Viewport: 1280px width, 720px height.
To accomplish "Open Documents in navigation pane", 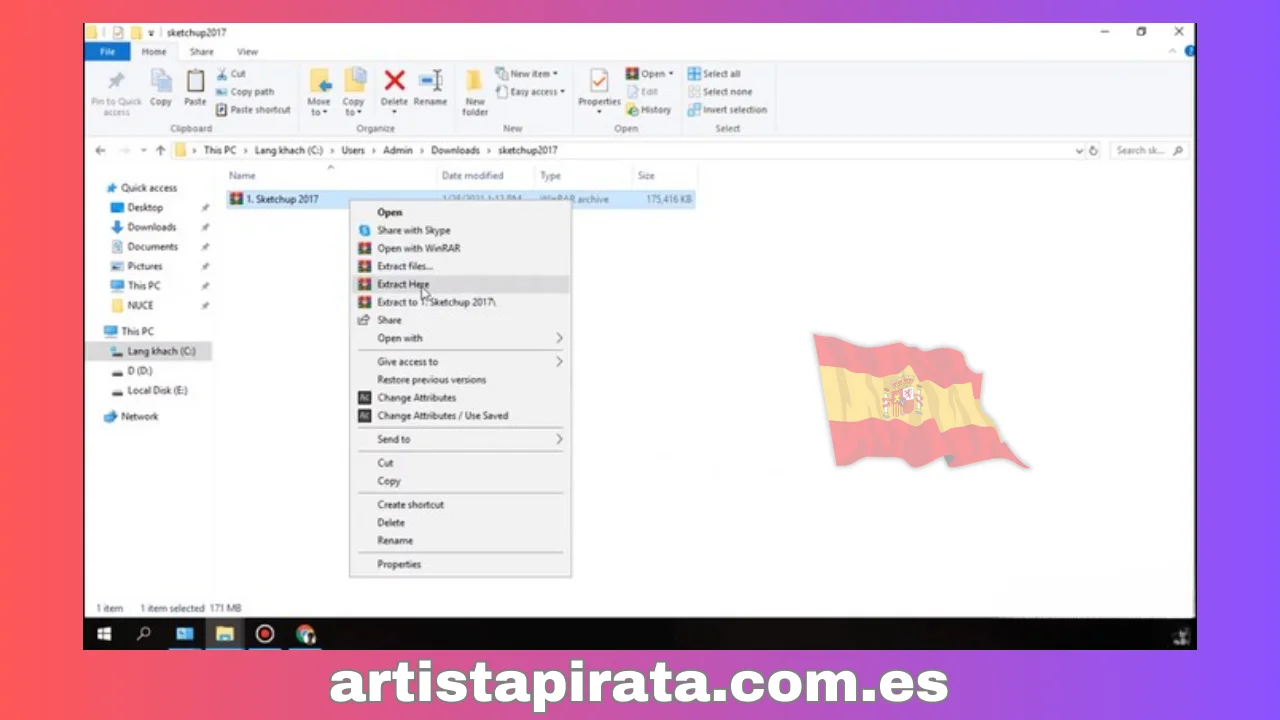I will tap(152, 247).
